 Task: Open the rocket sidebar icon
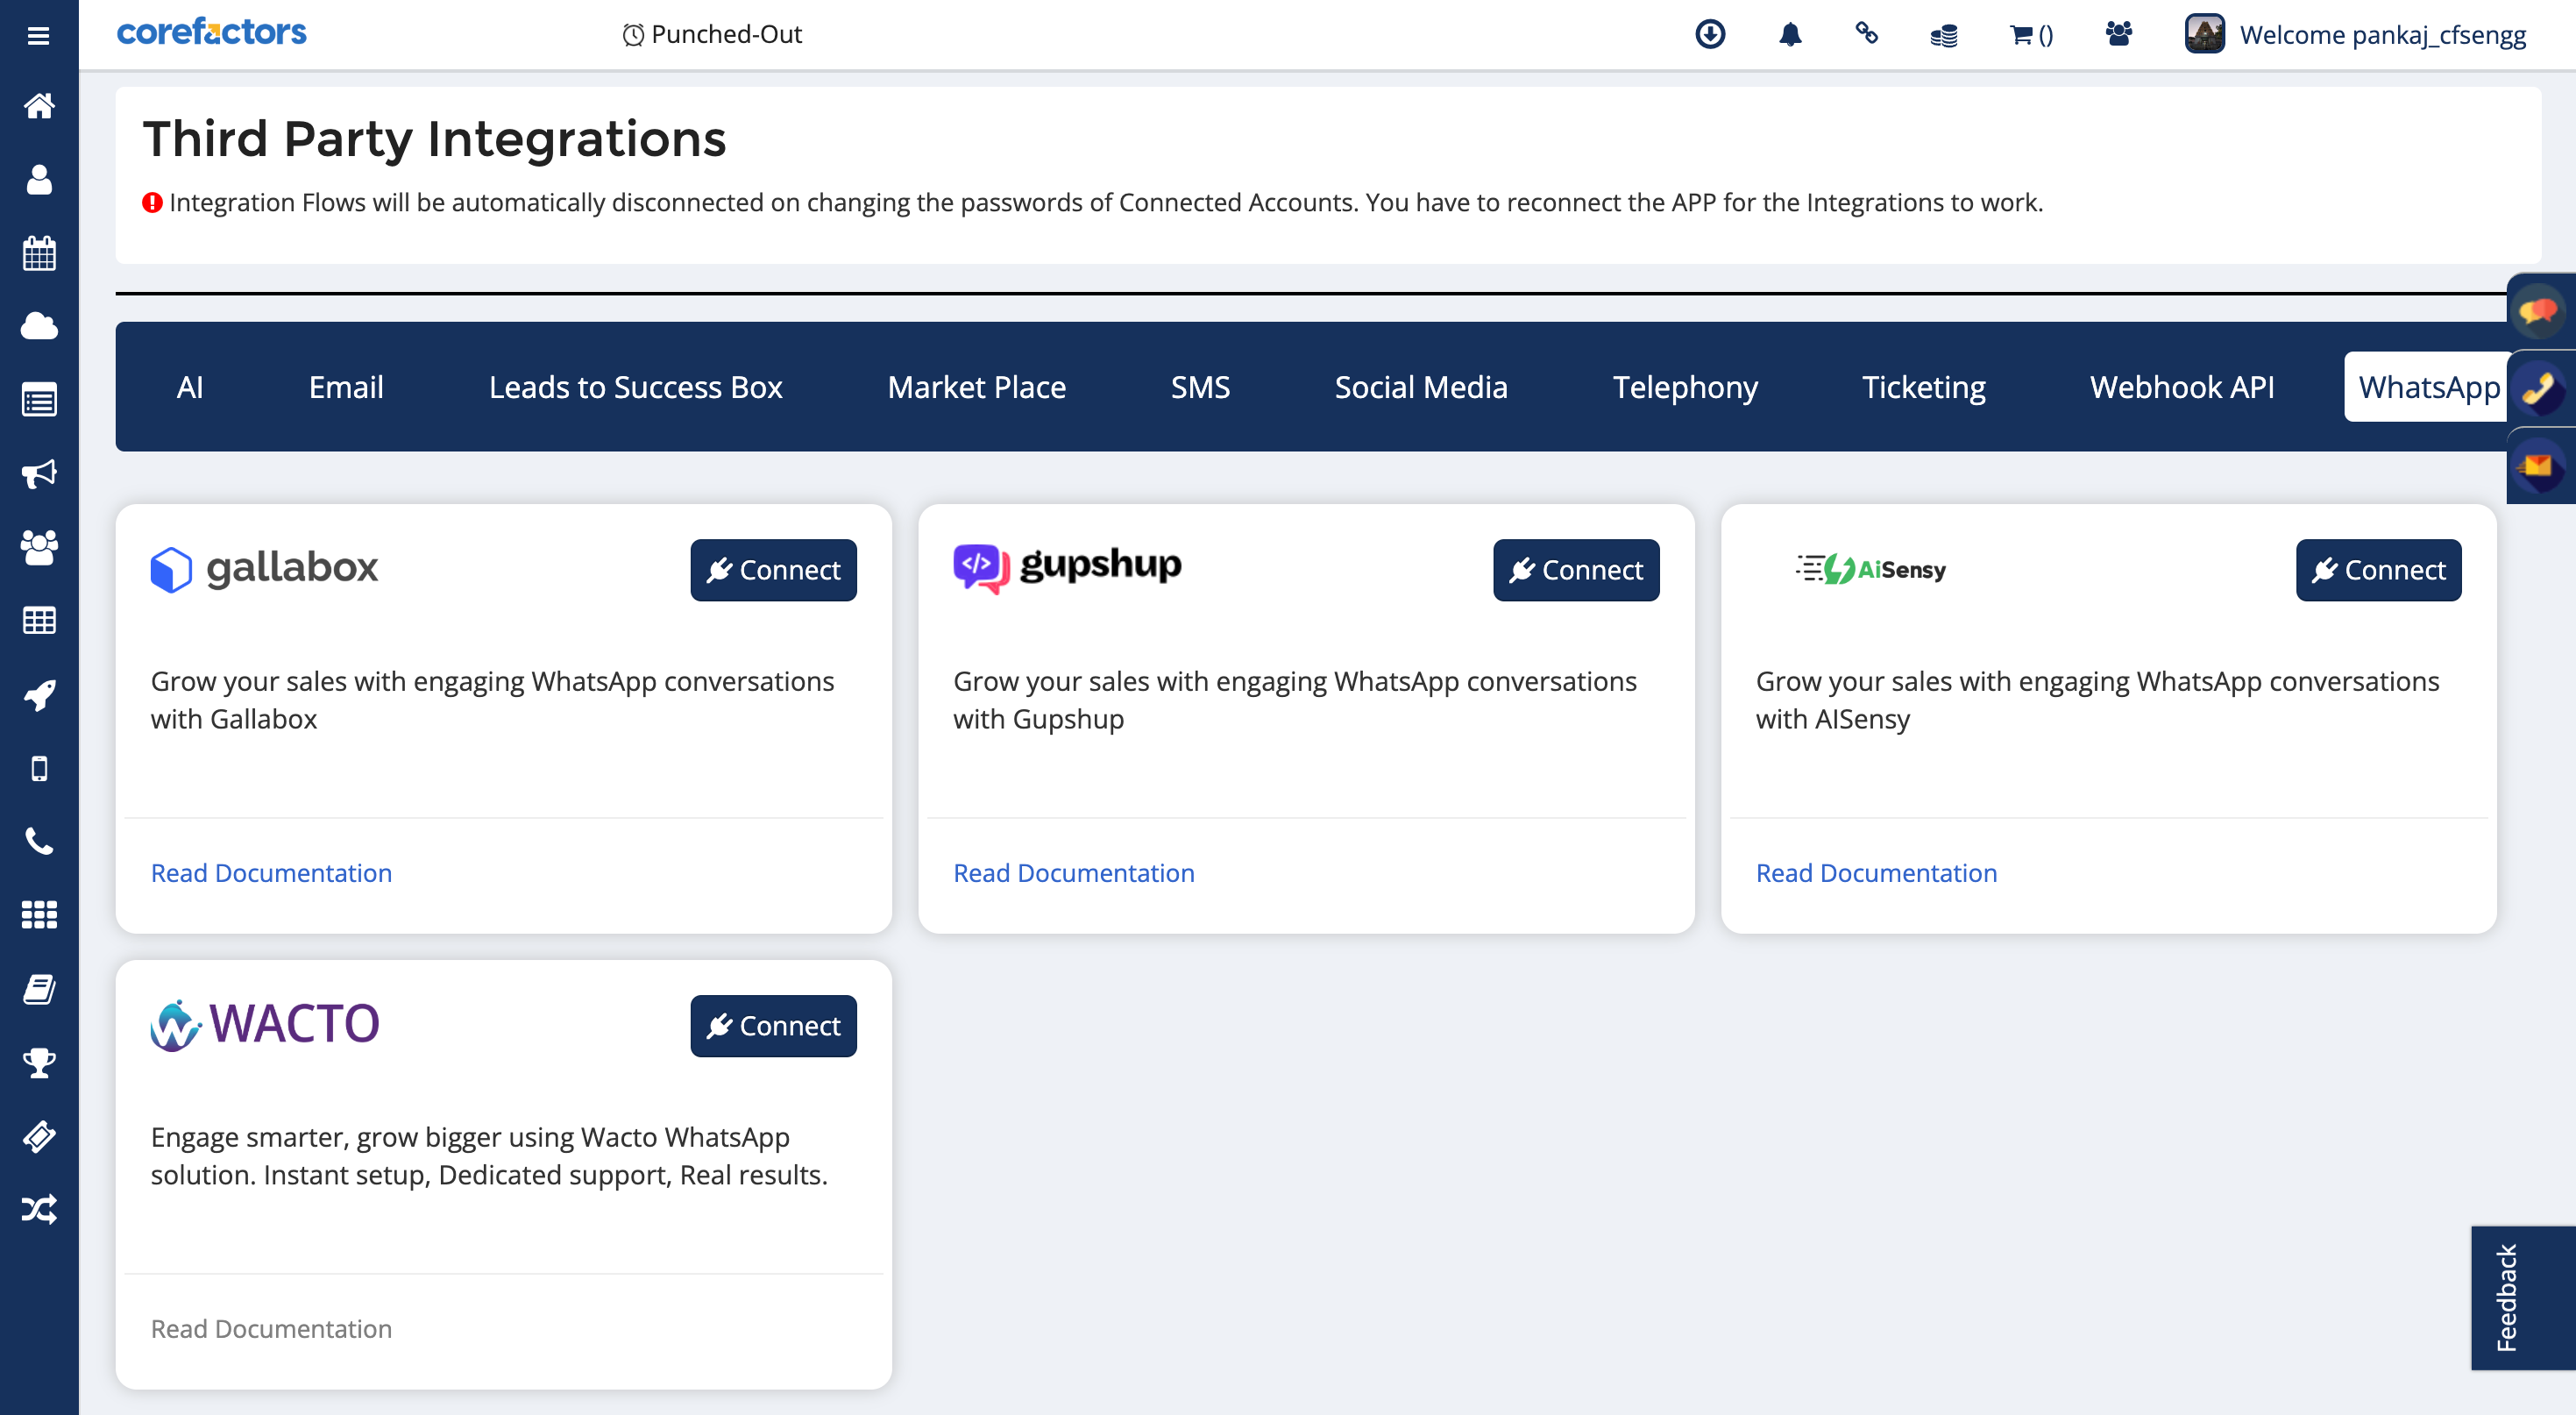coord(39,694)
